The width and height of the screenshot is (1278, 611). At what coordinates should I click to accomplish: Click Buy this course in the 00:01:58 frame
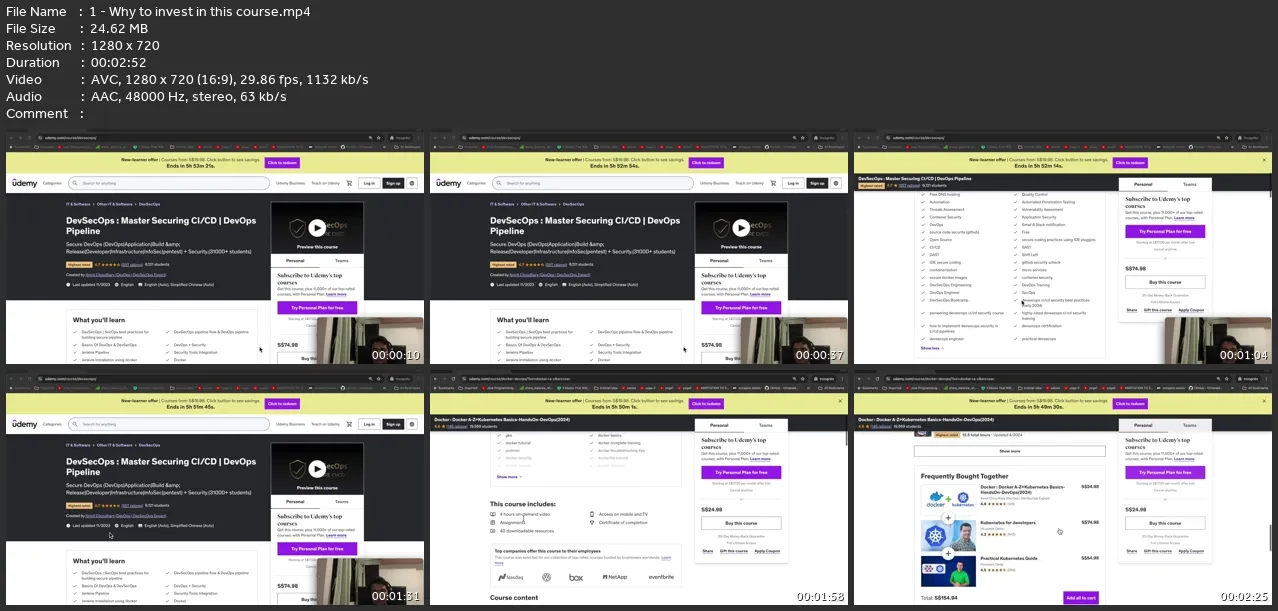pyautogui.click(x=741, y=523)
